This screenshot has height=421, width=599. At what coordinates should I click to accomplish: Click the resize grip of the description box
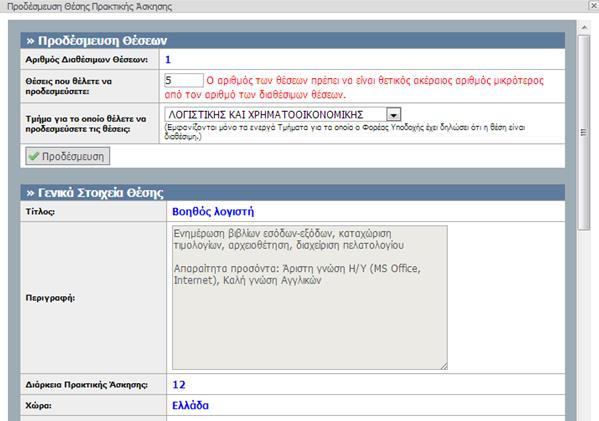point(444,366)
